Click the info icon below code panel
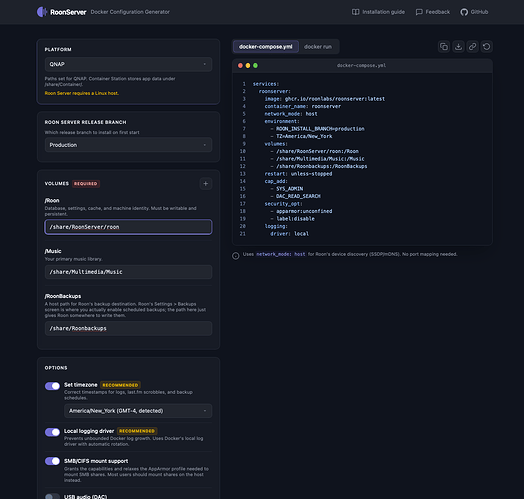This screenshot has width=524, height=499. coord(236,256)
